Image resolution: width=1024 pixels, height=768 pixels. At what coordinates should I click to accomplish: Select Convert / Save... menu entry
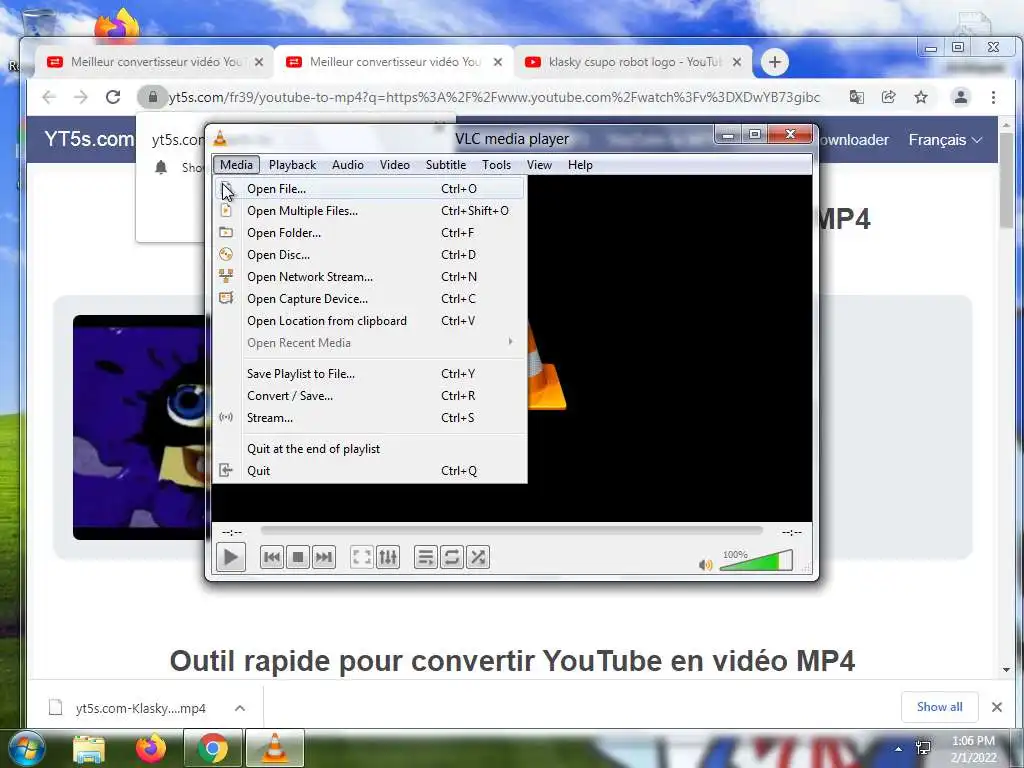(x=369, y=396)
